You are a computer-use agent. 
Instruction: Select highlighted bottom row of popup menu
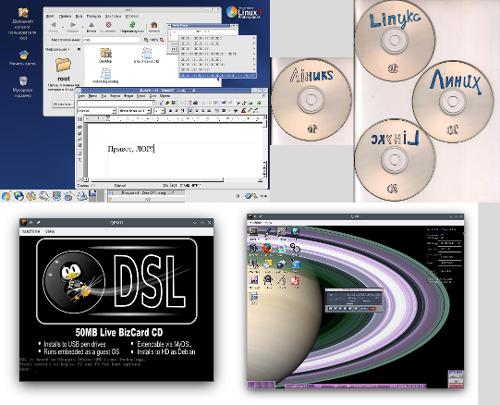click(x=218, y=76)
